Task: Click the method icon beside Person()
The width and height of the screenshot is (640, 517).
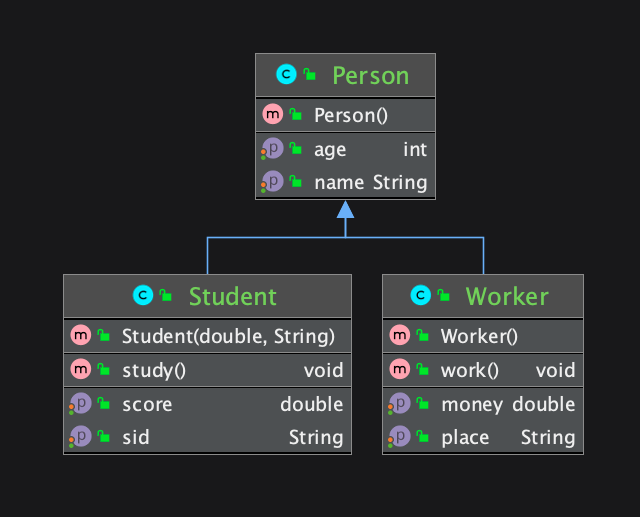Action: pos(272,115)
